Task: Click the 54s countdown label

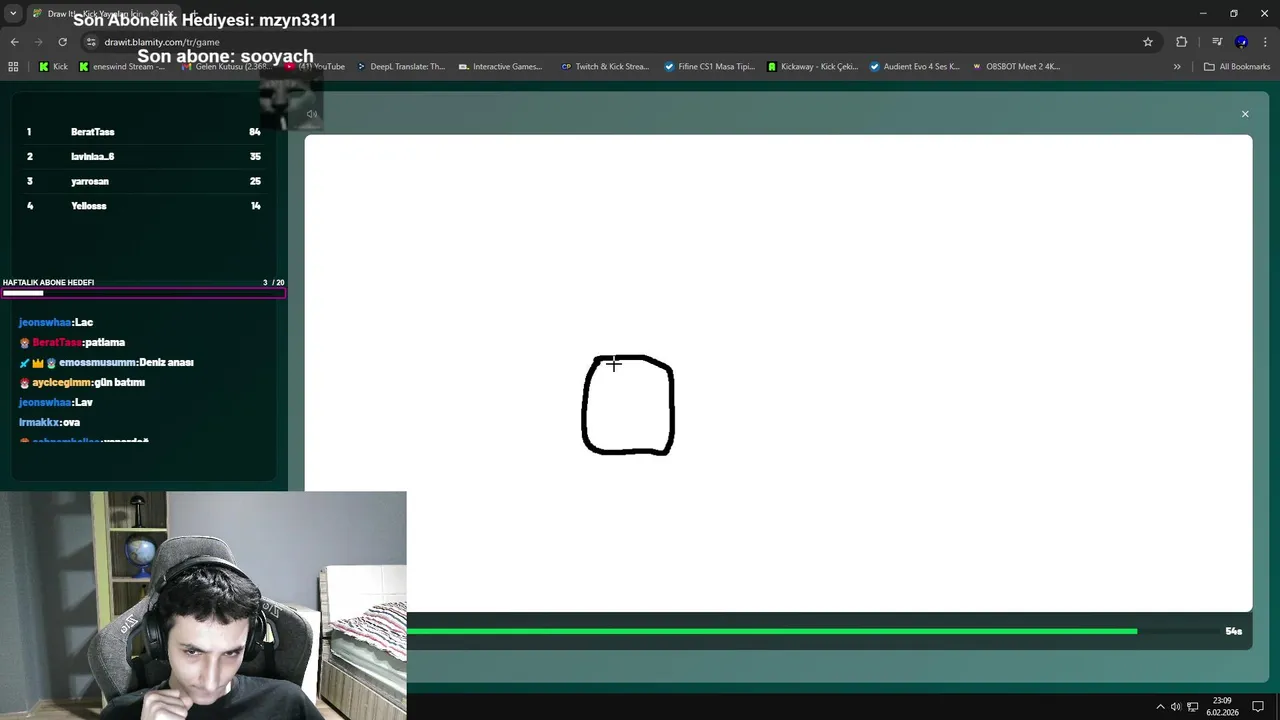Action: (x=1233, y=631)
